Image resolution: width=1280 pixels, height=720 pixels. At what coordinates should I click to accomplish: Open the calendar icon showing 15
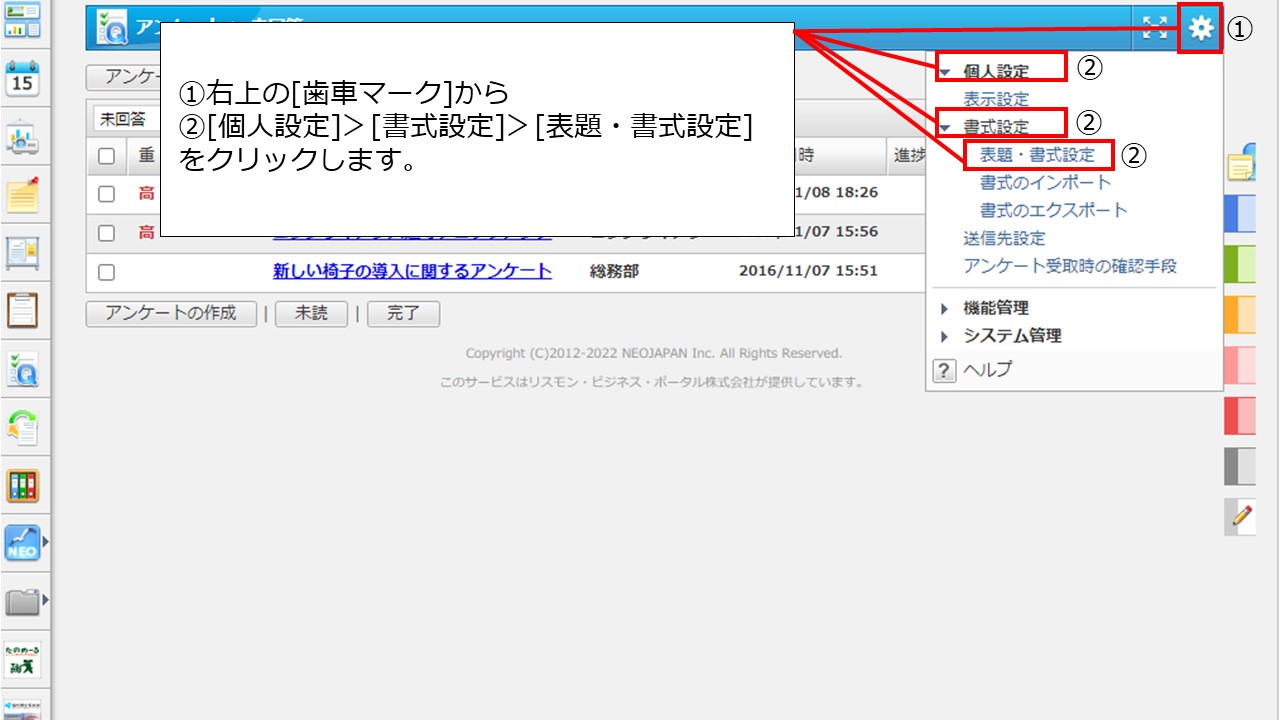tap(23, 78)
